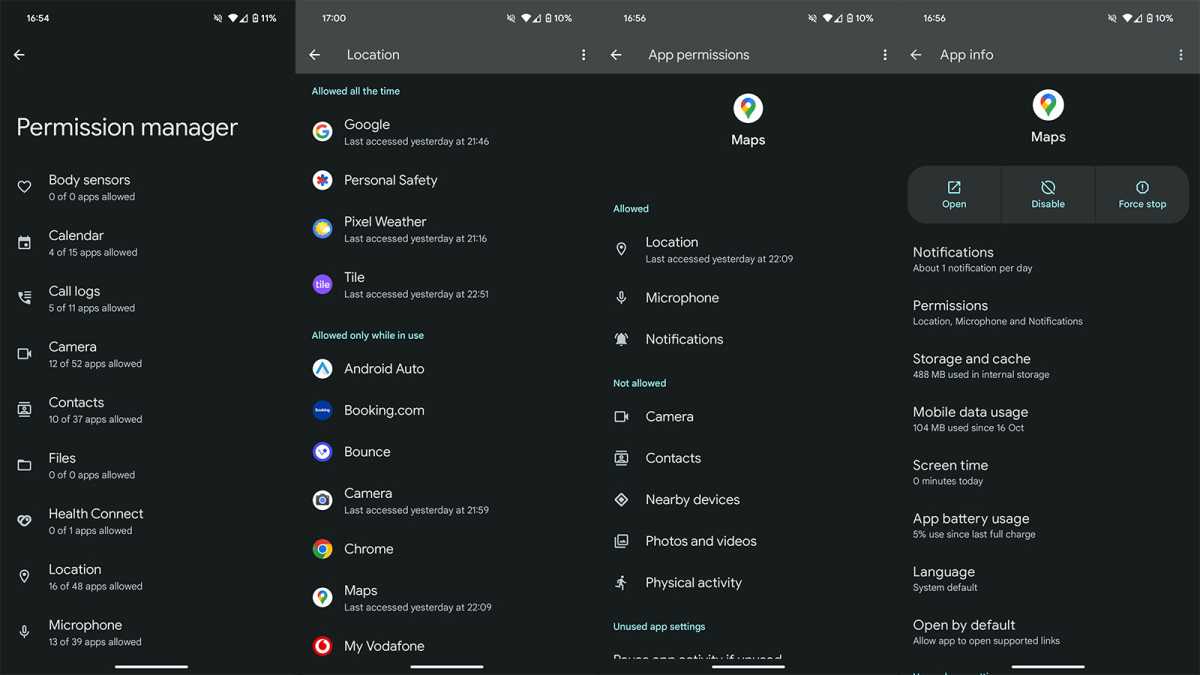This screenshot has height=675, width=1200.
Task: Open Call logs permission entry
Action: (x=148, y=298)
